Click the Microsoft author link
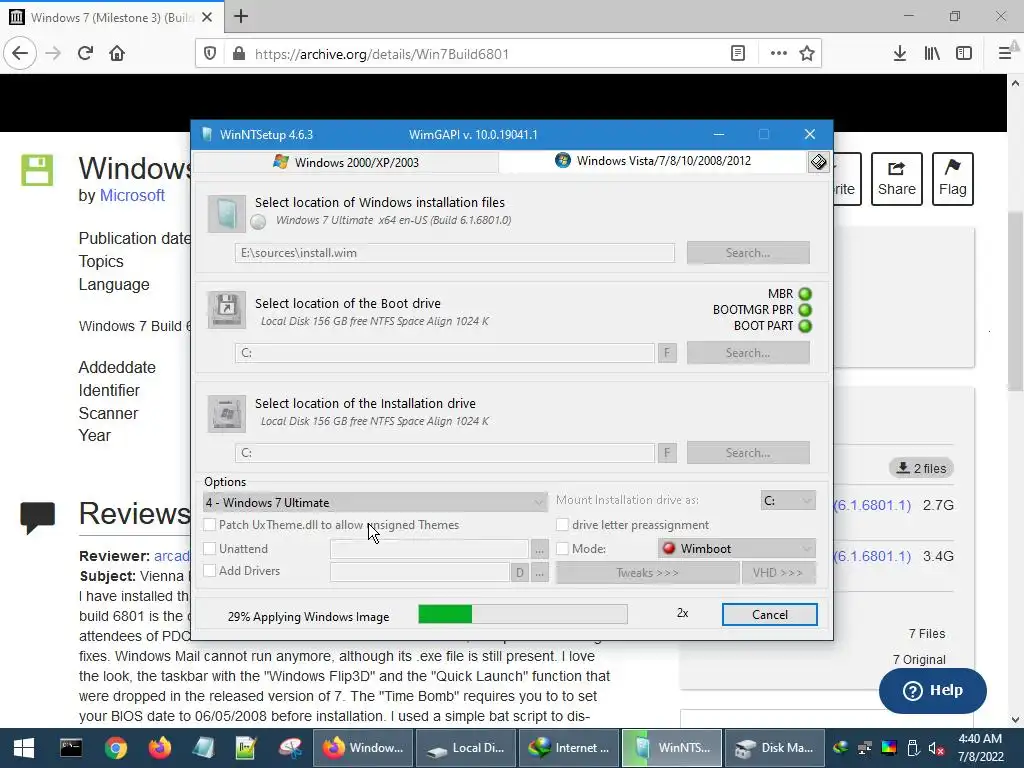This screenshot has height=768, width=1024. tap(132, 195)
